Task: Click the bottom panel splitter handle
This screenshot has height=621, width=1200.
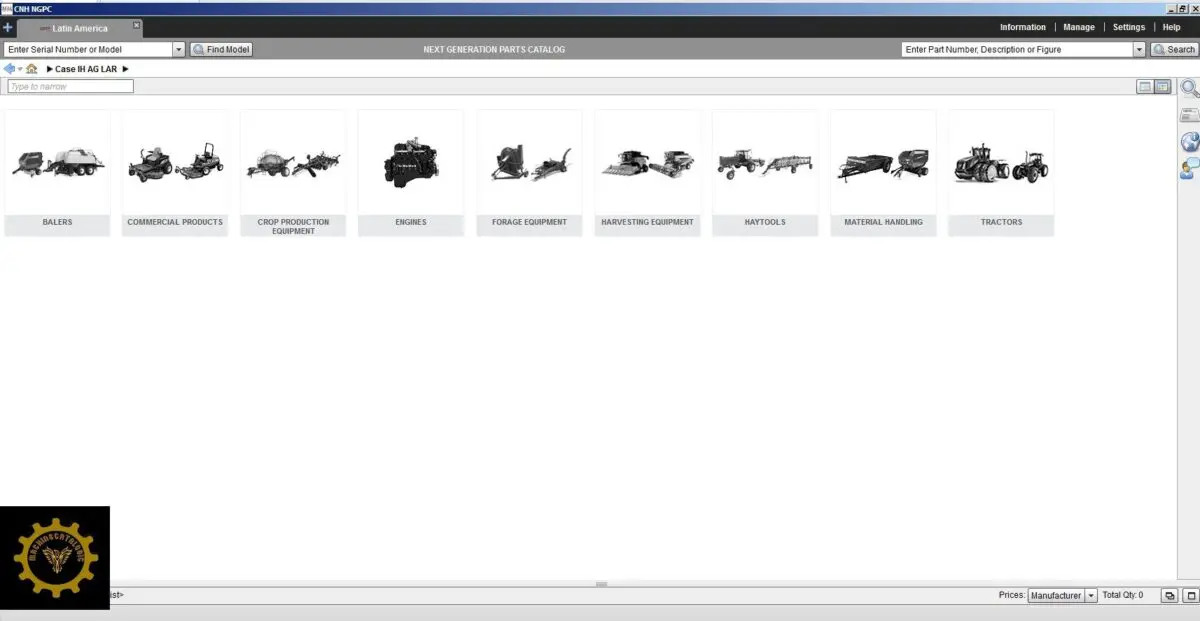Action: 601,584
